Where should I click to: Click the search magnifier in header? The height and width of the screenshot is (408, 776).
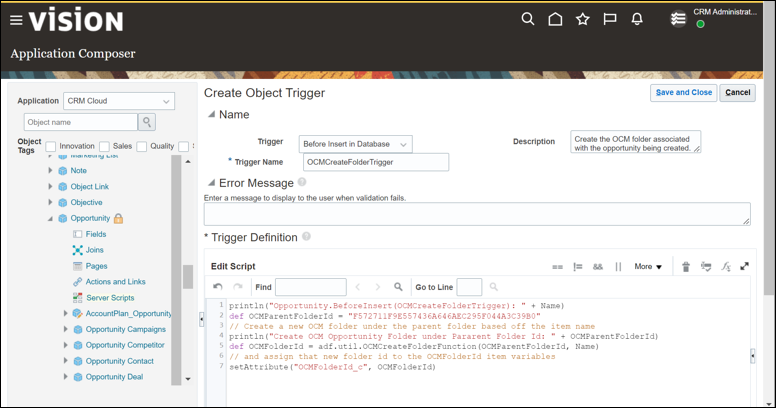(x=528, y=19)
